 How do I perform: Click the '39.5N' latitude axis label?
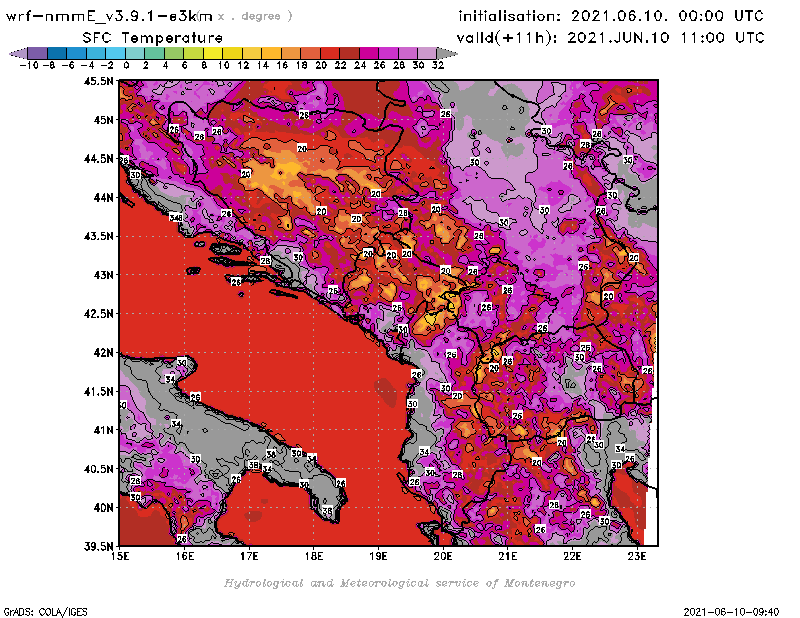pos(98,547)
